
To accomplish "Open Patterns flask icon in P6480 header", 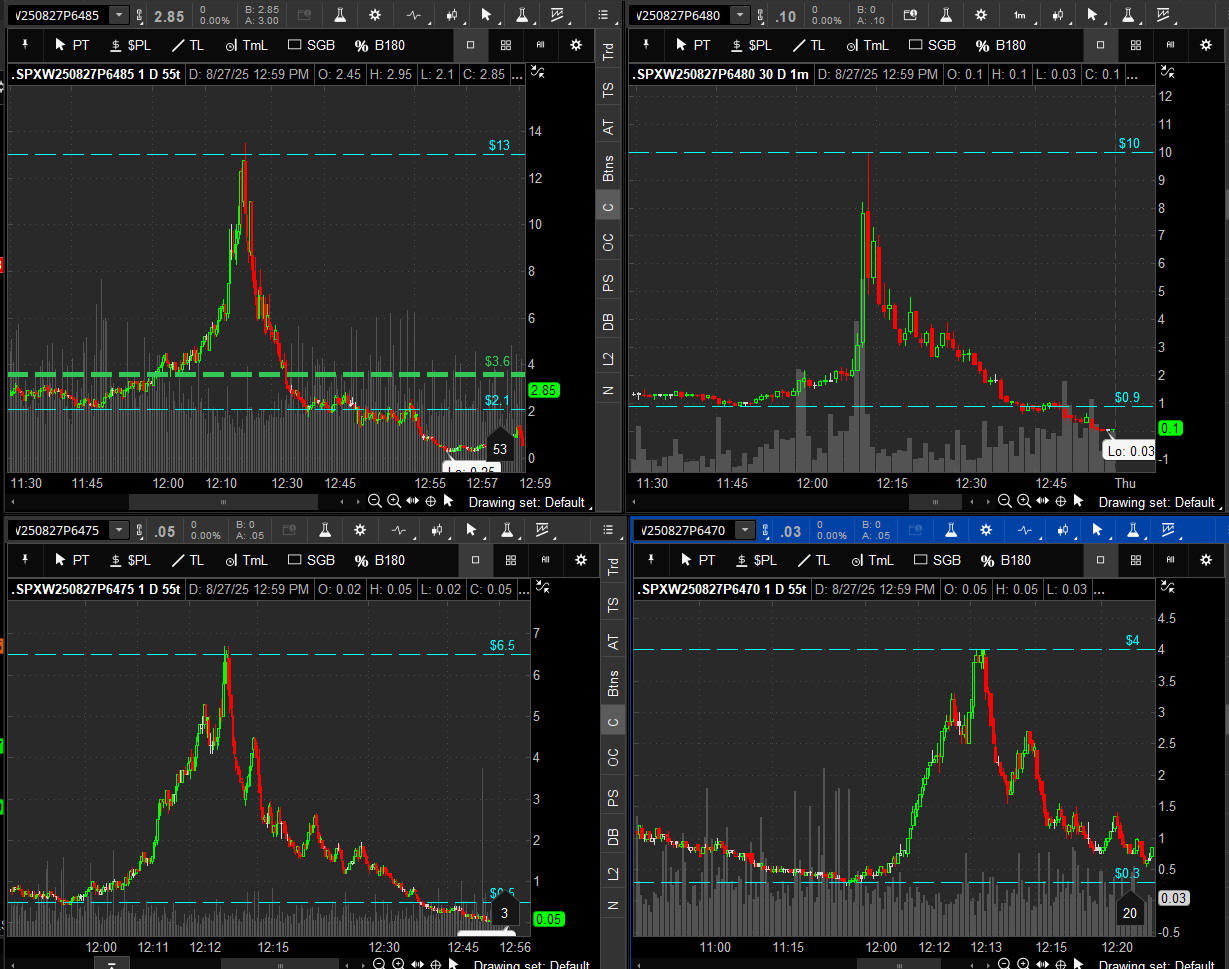I will point(1127,15).
